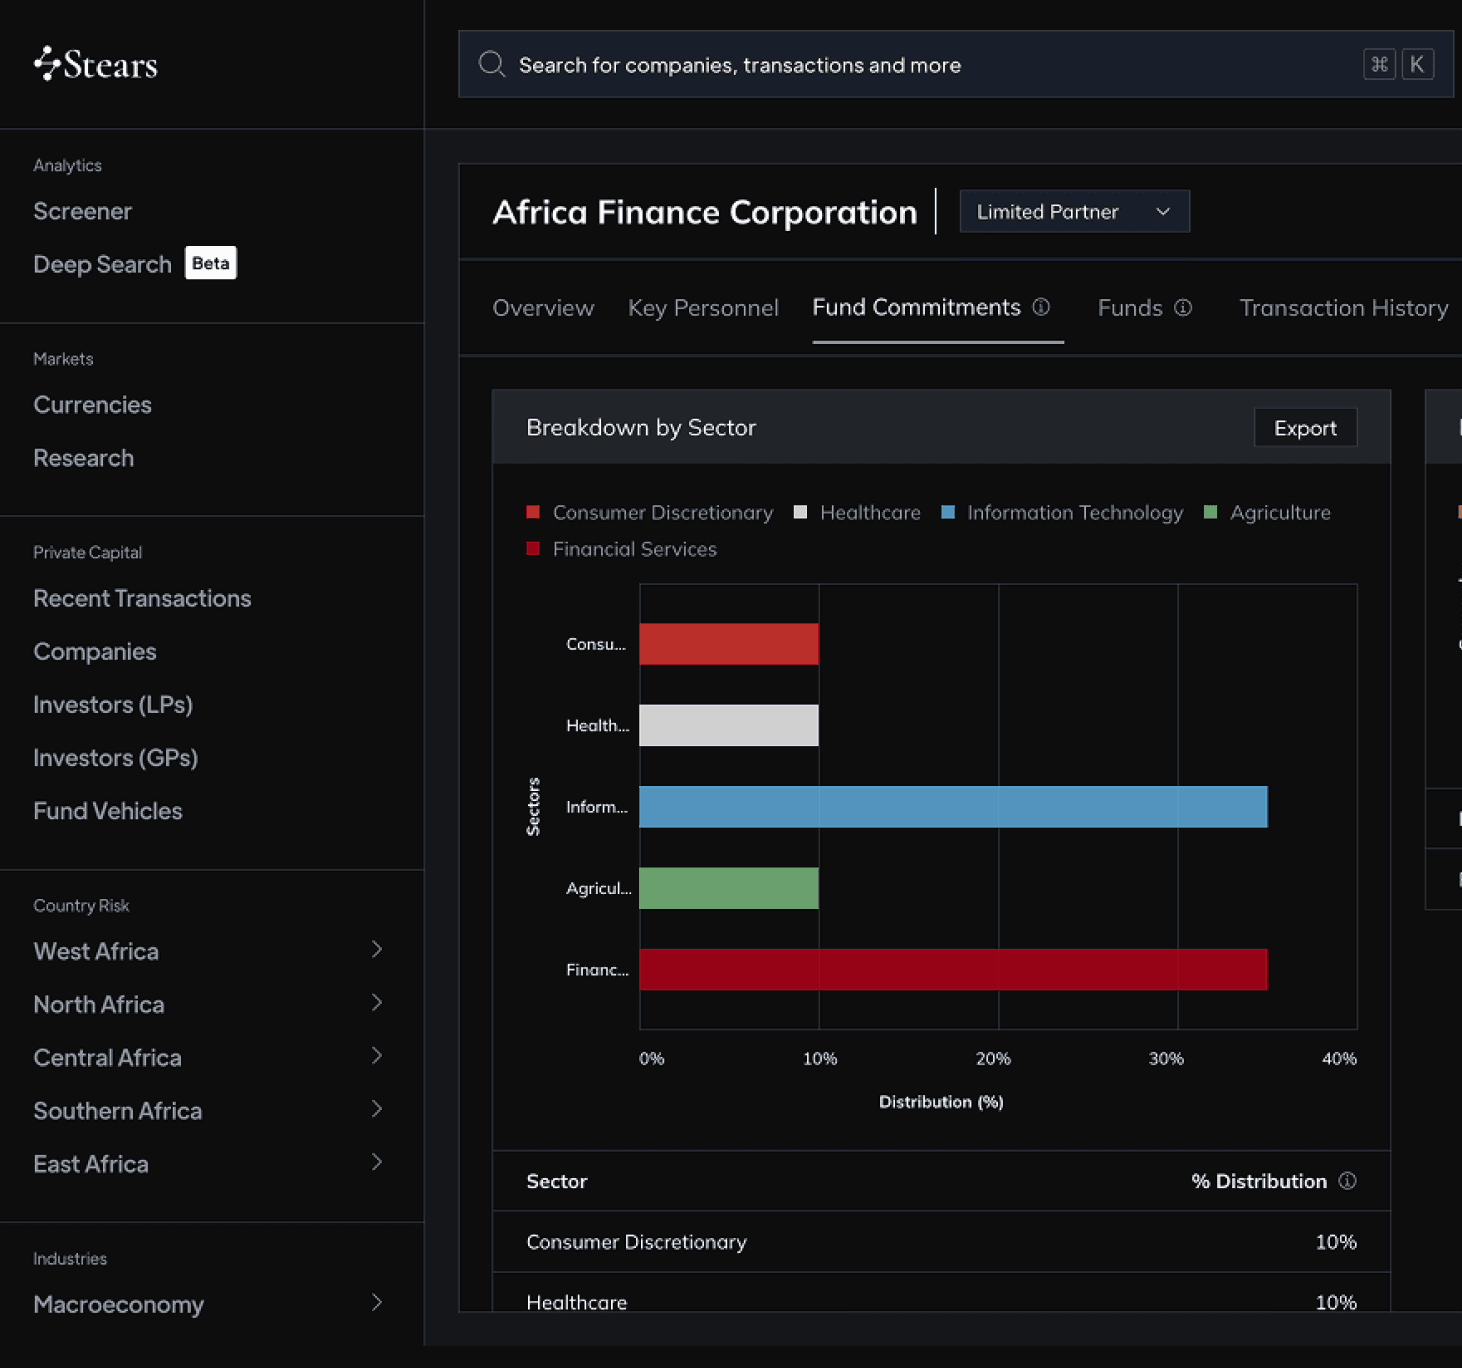Switch to the Overview tab

click(x=543, y=308)
